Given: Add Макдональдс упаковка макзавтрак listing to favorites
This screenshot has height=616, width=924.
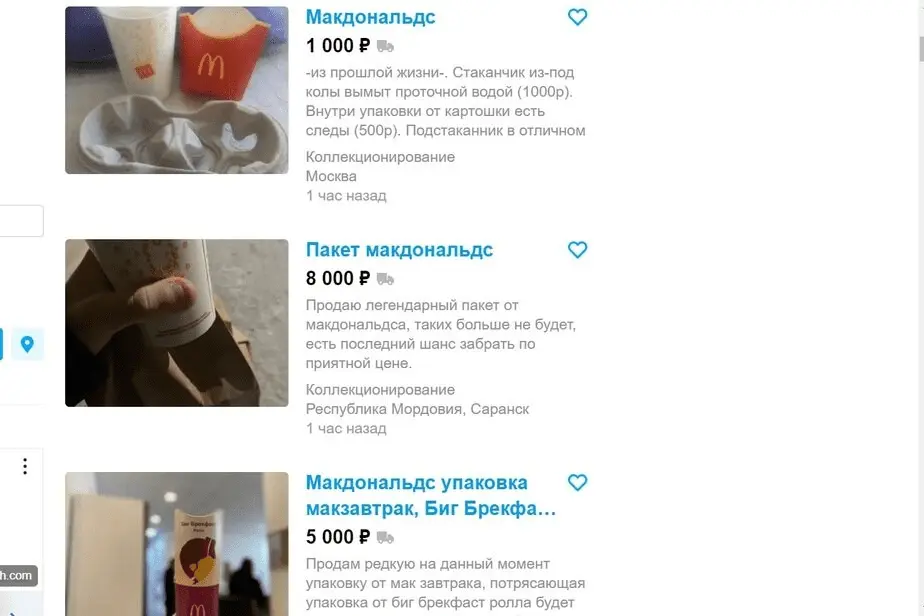Looking at the screenshot, I should [x=578, y=483].
